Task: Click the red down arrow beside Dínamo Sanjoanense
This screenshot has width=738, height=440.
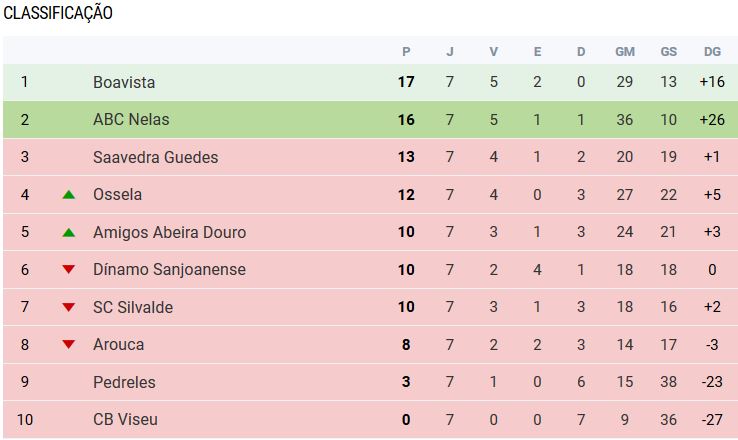Action: point(68,270)
